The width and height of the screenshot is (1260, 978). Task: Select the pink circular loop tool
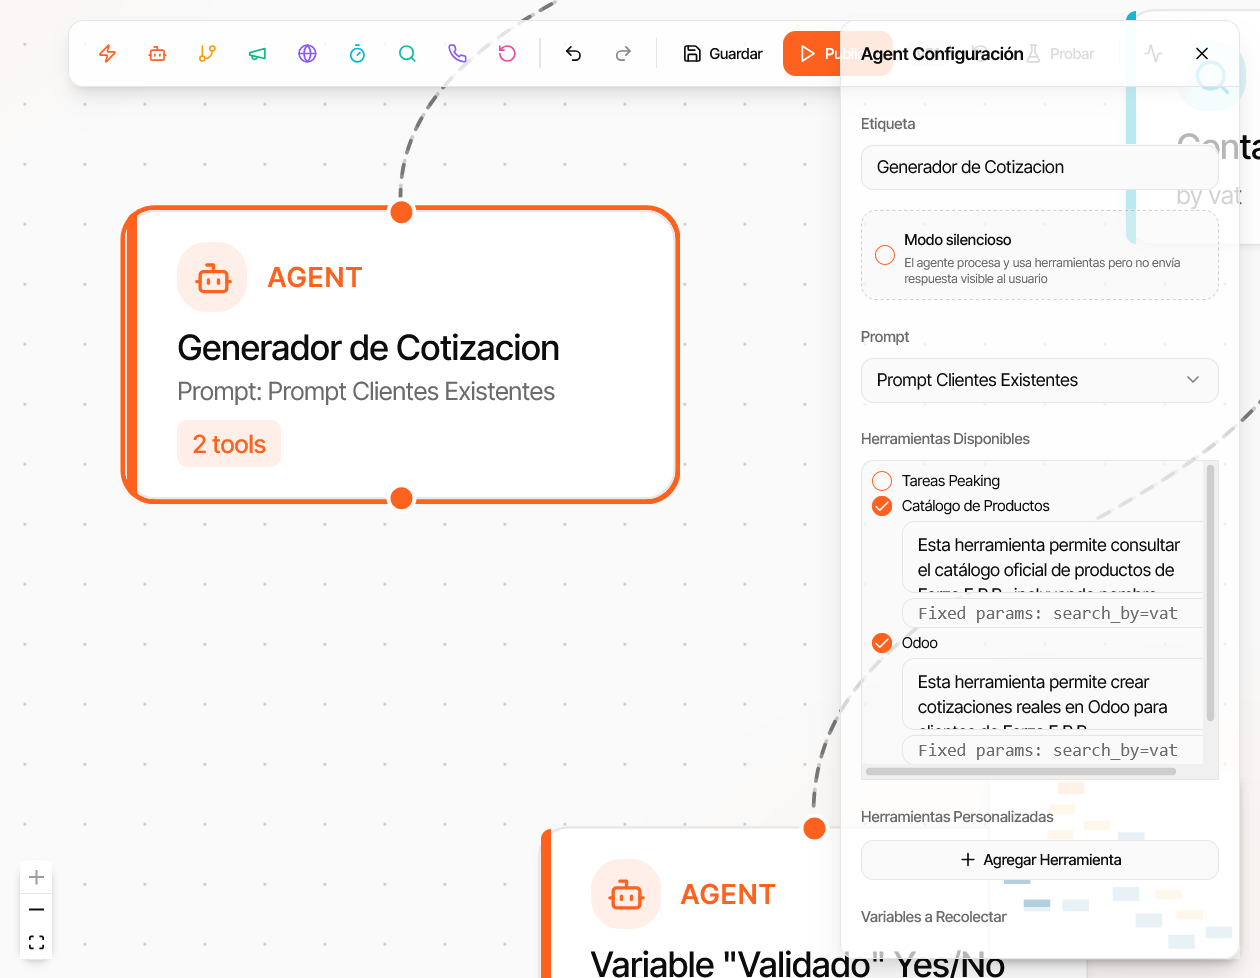click(x=508, y=54)
